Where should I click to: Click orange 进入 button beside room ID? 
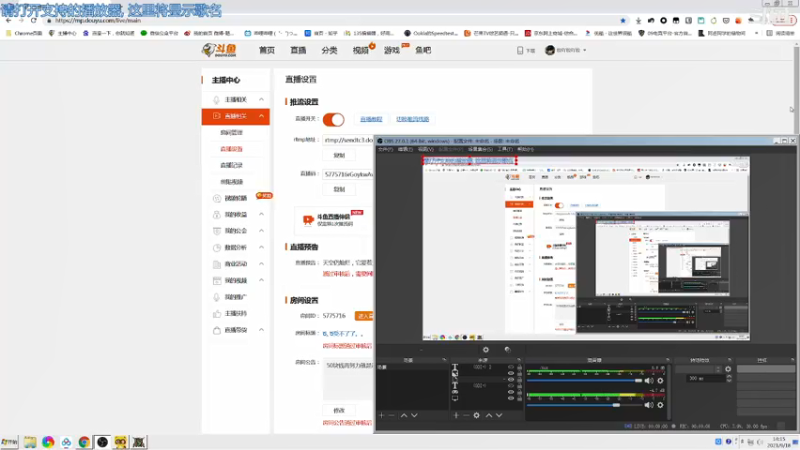(x=364, y=316)
